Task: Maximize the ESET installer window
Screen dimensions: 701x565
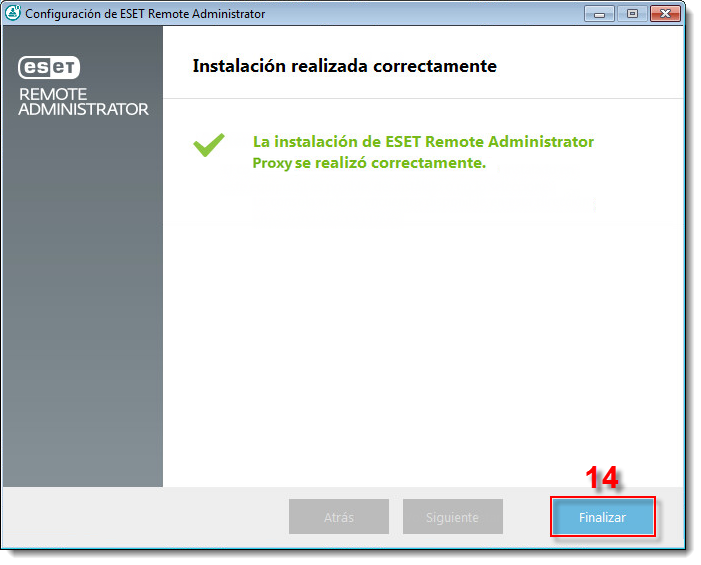Action: 631,14
